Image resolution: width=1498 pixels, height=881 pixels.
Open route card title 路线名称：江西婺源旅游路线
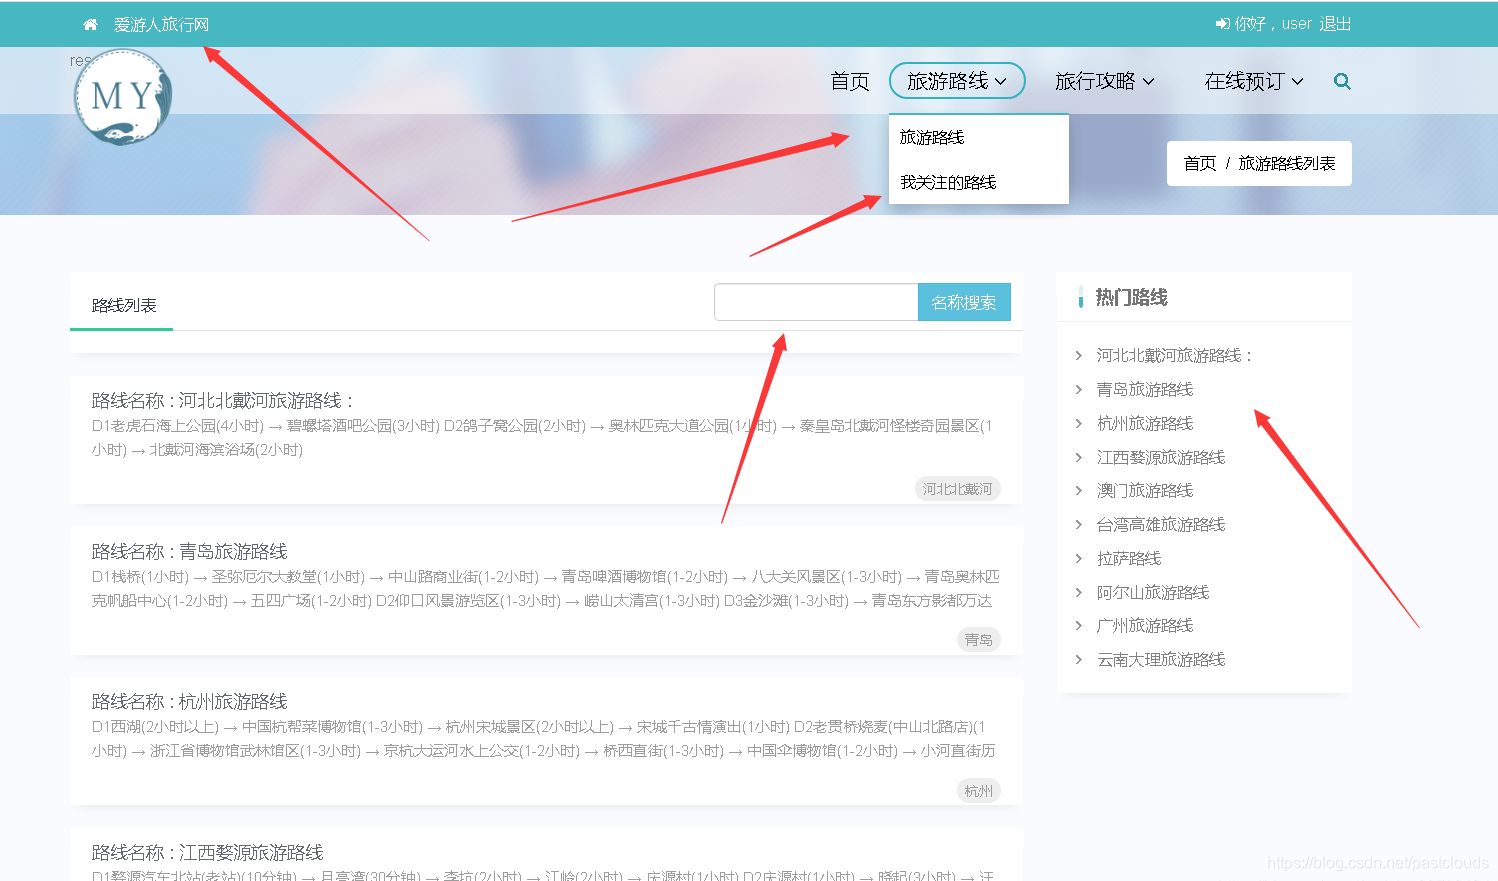coord(207,852)
